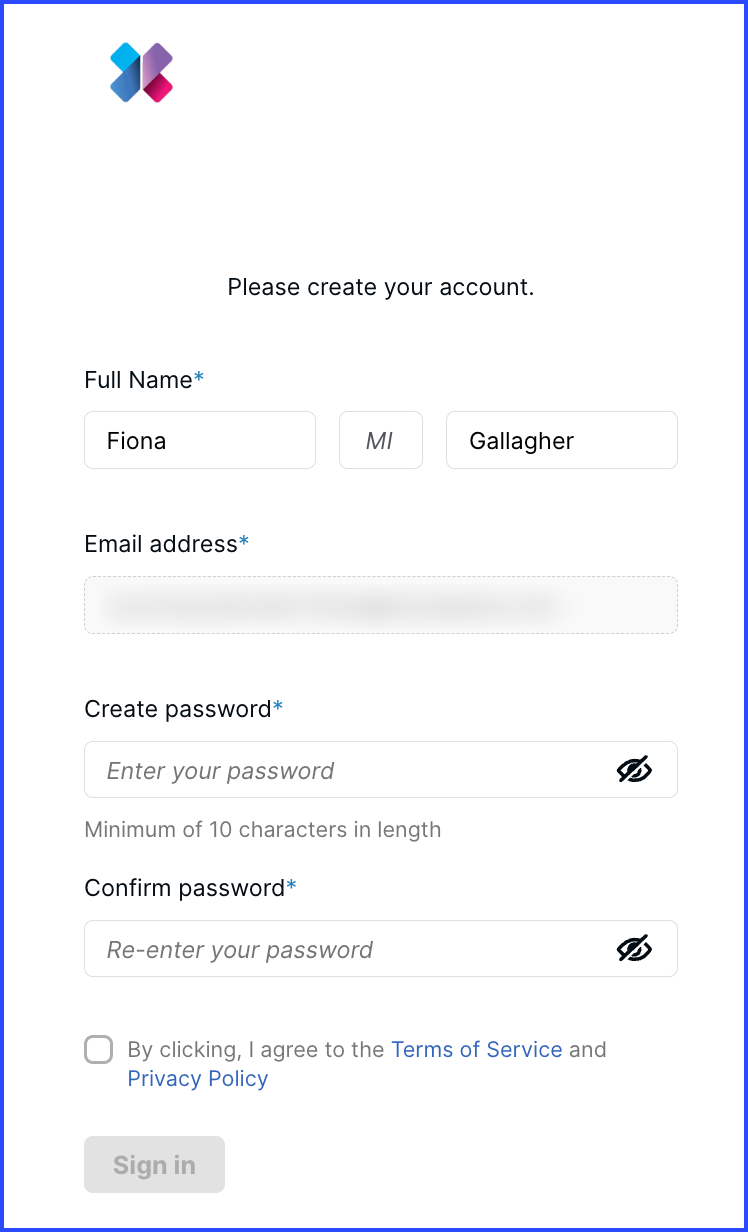The height and width of the screenshot is (1232, 748).
Task: Focus the Re-enter your password input
Action: click(381, 949)
